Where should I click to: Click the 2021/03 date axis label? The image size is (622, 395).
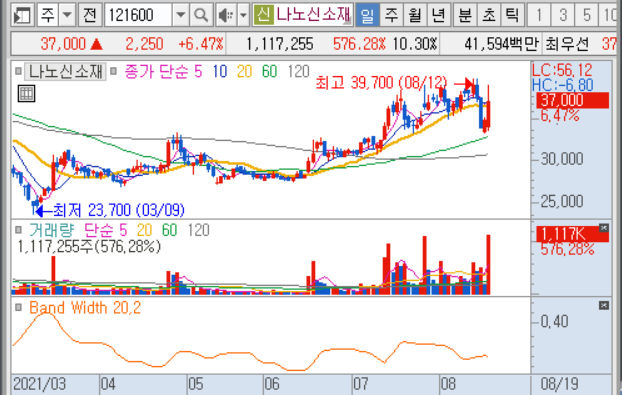[x=39, y=384]
